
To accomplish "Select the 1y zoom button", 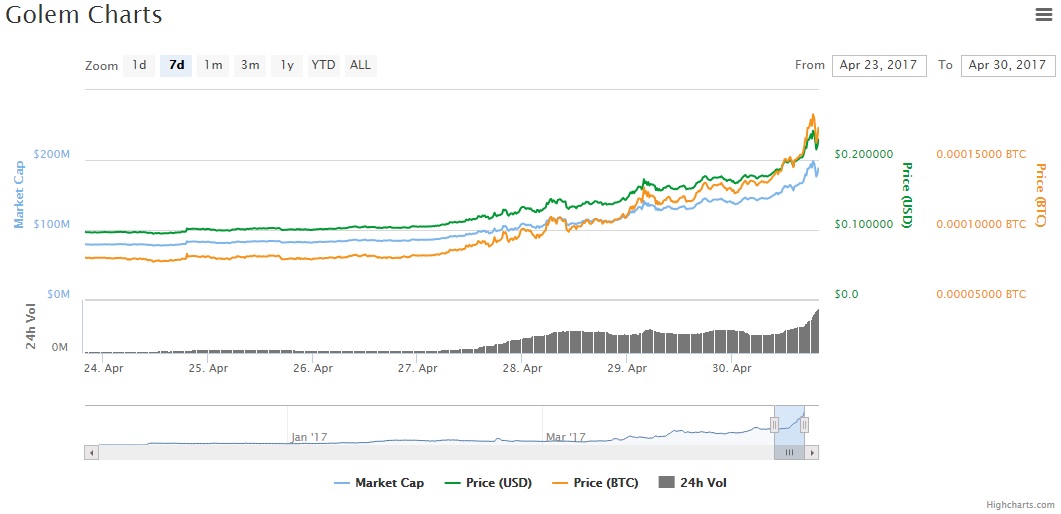I will pyautogui.click(x=287, y=66).
